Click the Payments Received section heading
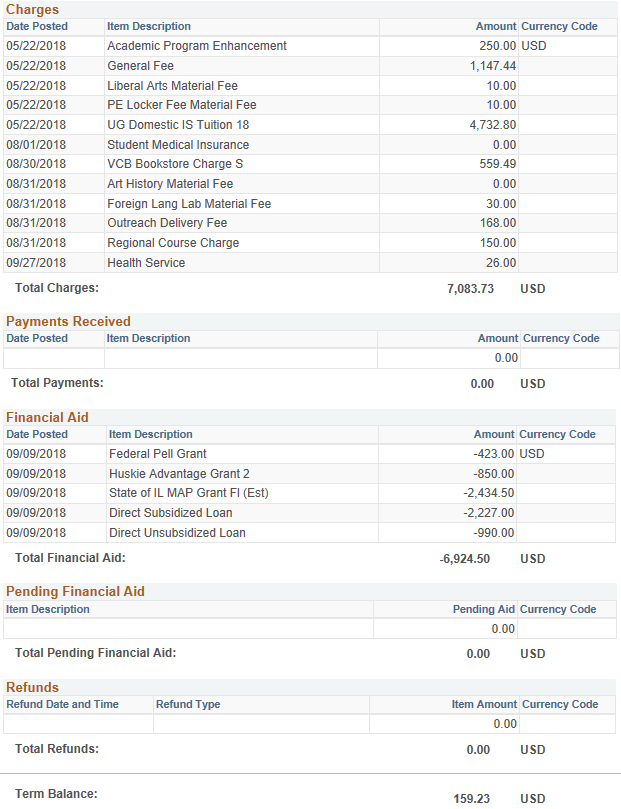Viewport: 621px width, 809px height. pos(68,321)
